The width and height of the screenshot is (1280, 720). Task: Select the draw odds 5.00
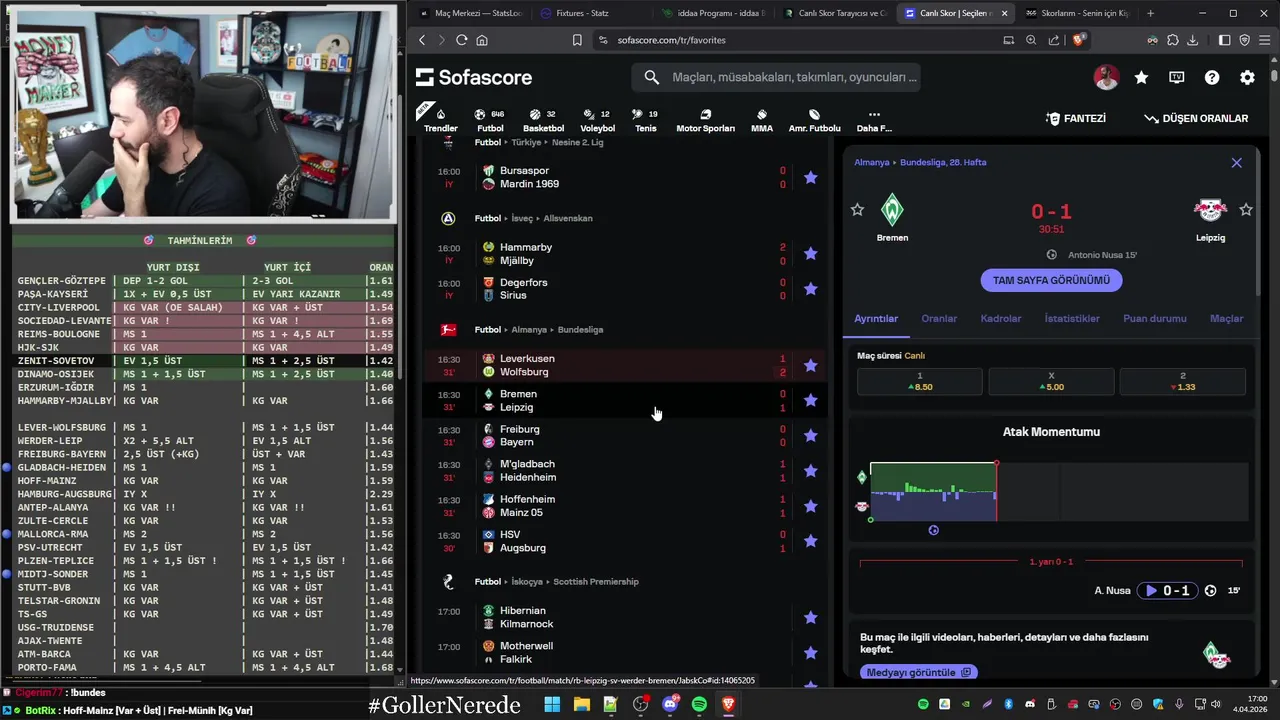tap(1051, 381)
